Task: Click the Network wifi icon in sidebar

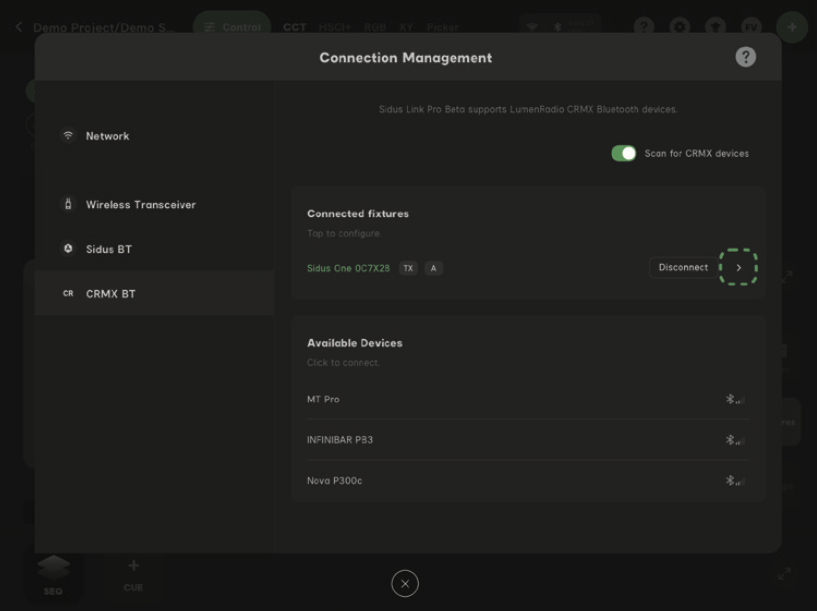Action: pos(68,136)
